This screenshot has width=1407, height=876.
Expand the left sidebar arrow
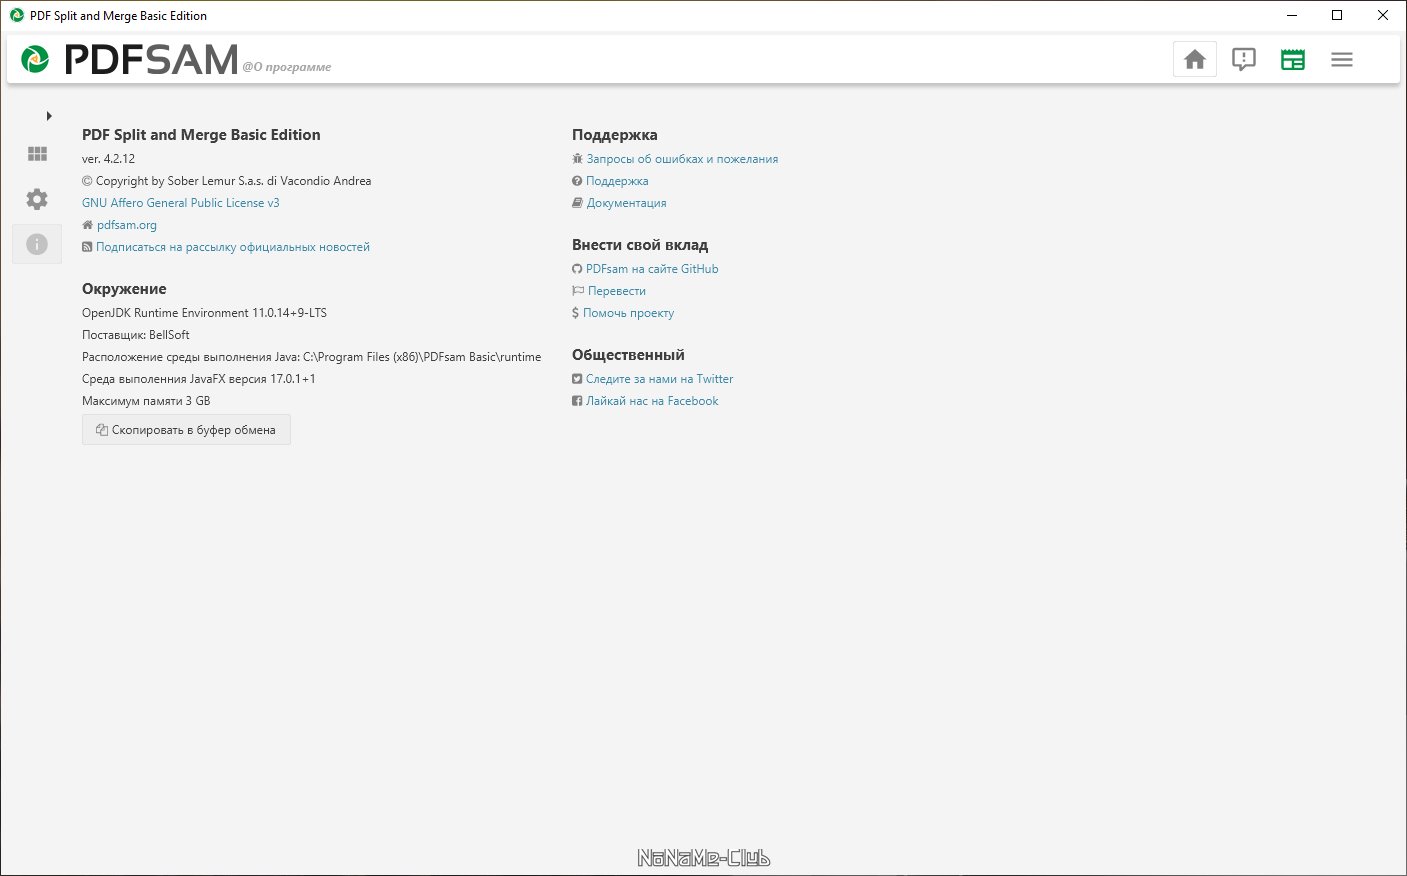(49, 116)
